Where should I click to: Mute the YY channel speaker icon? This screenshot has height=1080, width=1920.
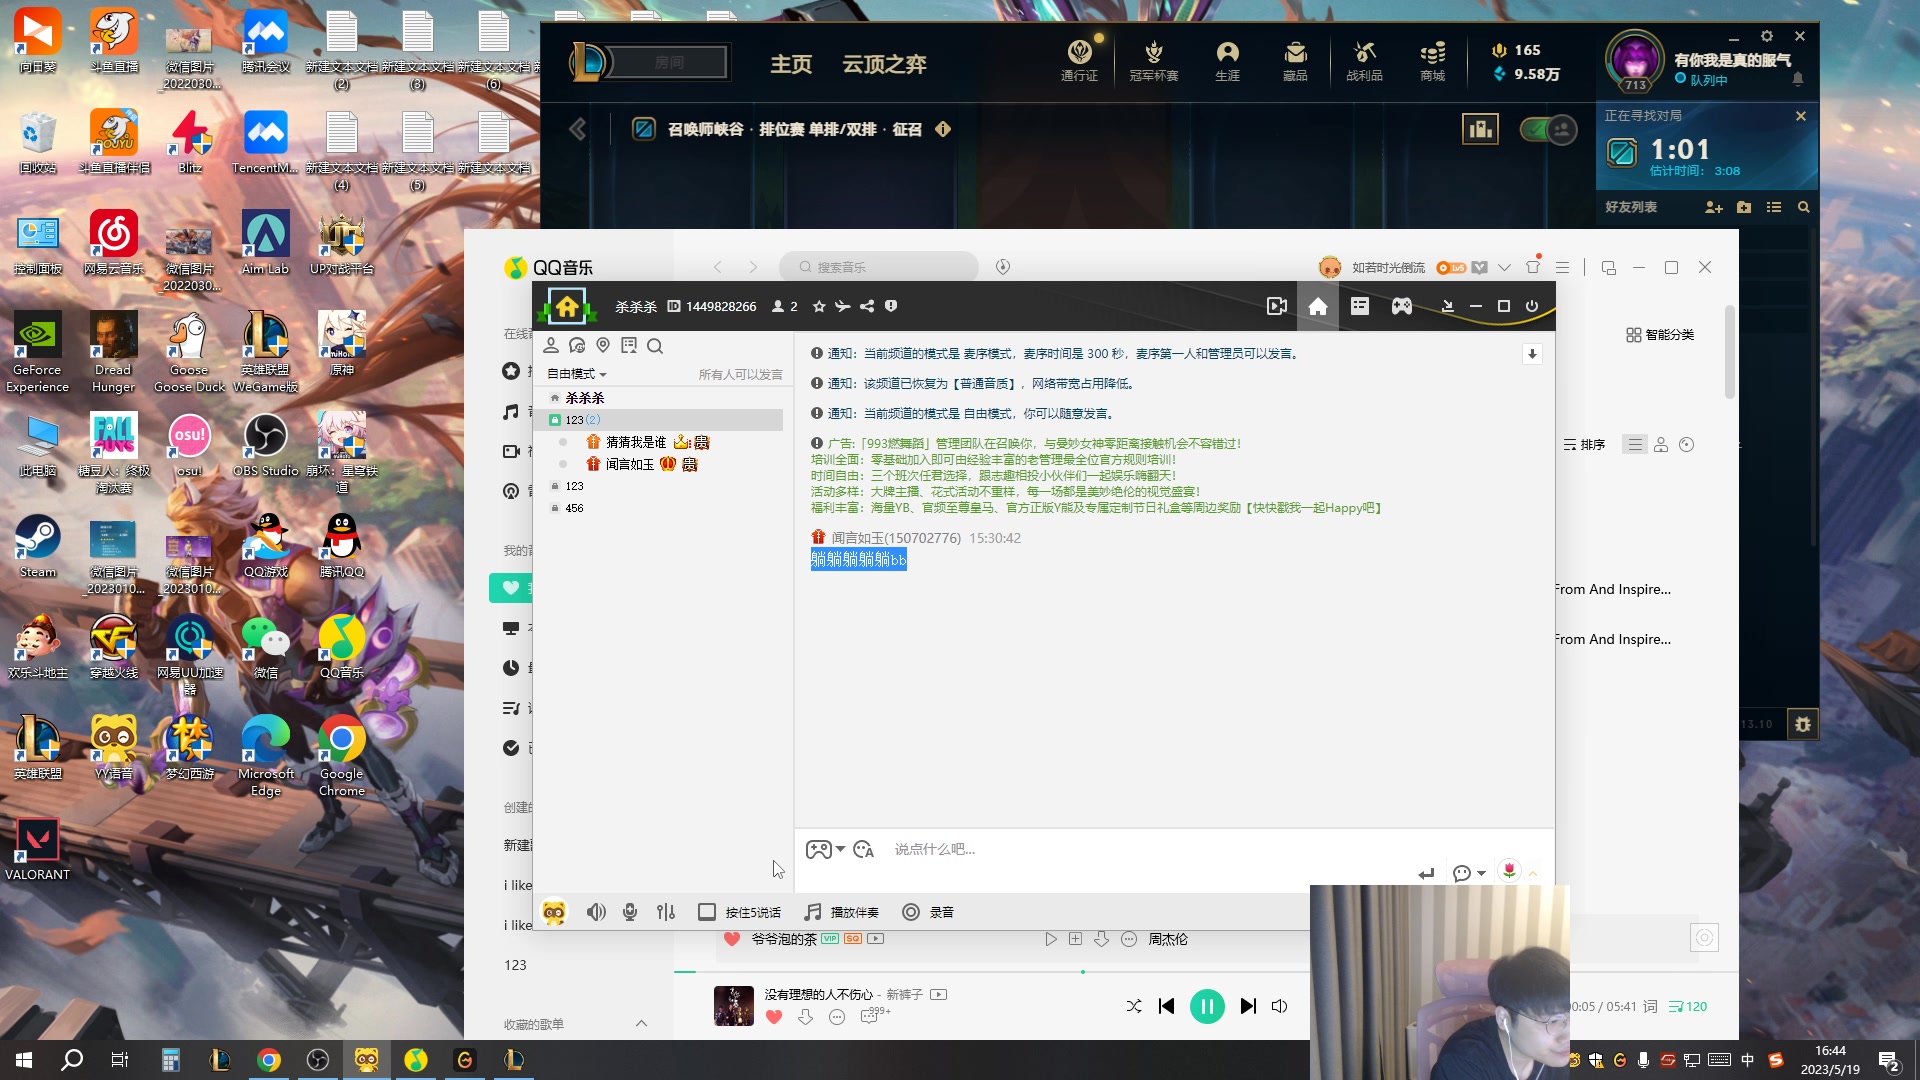pos(596,912)
